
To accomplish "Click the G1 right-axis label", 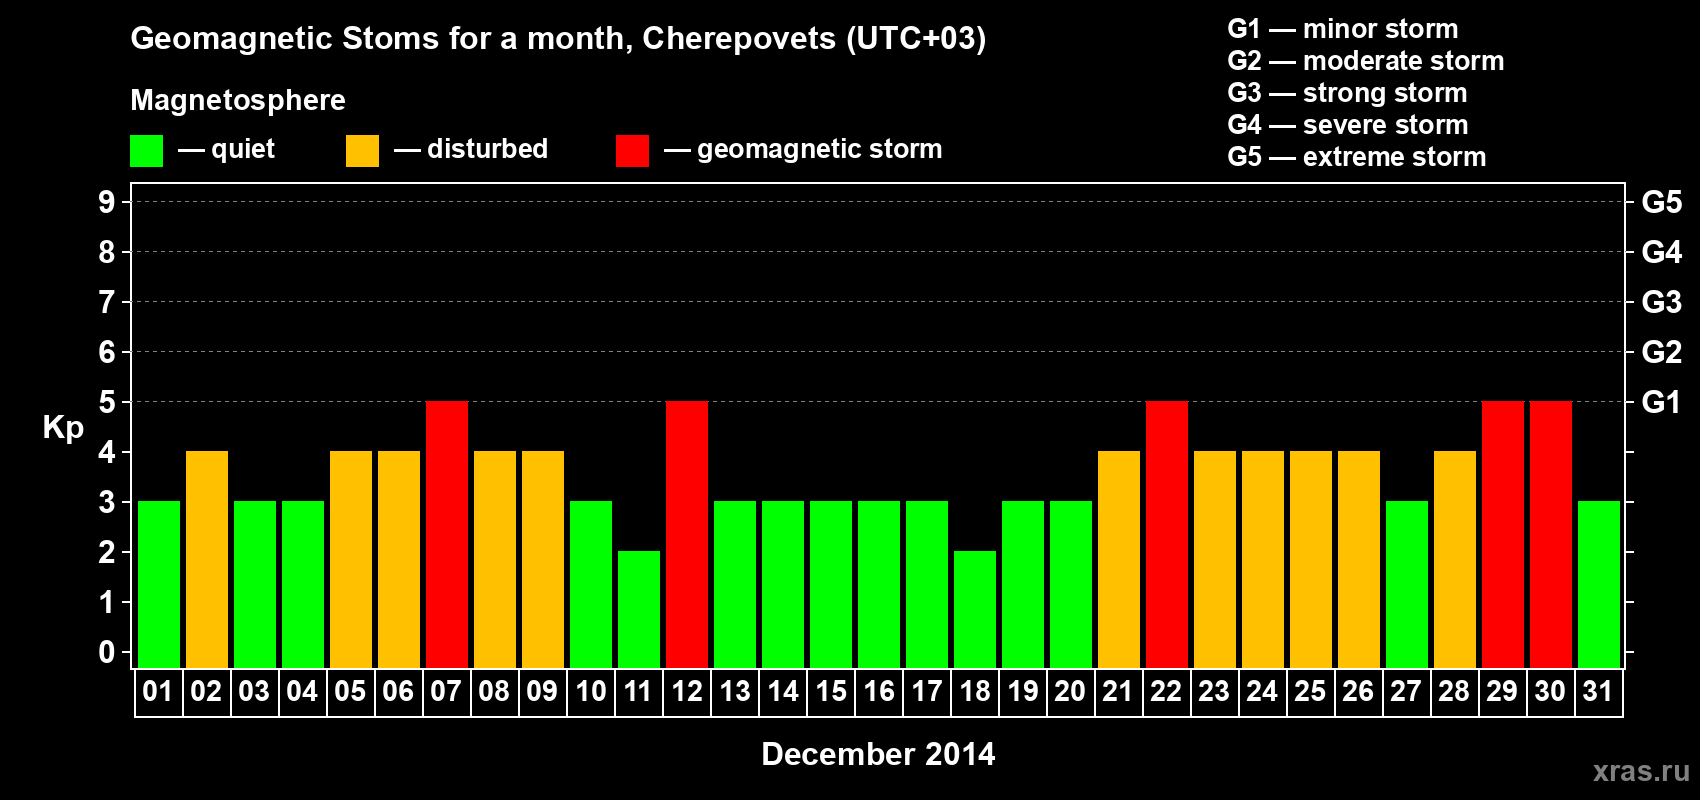I will point(1661,402).
